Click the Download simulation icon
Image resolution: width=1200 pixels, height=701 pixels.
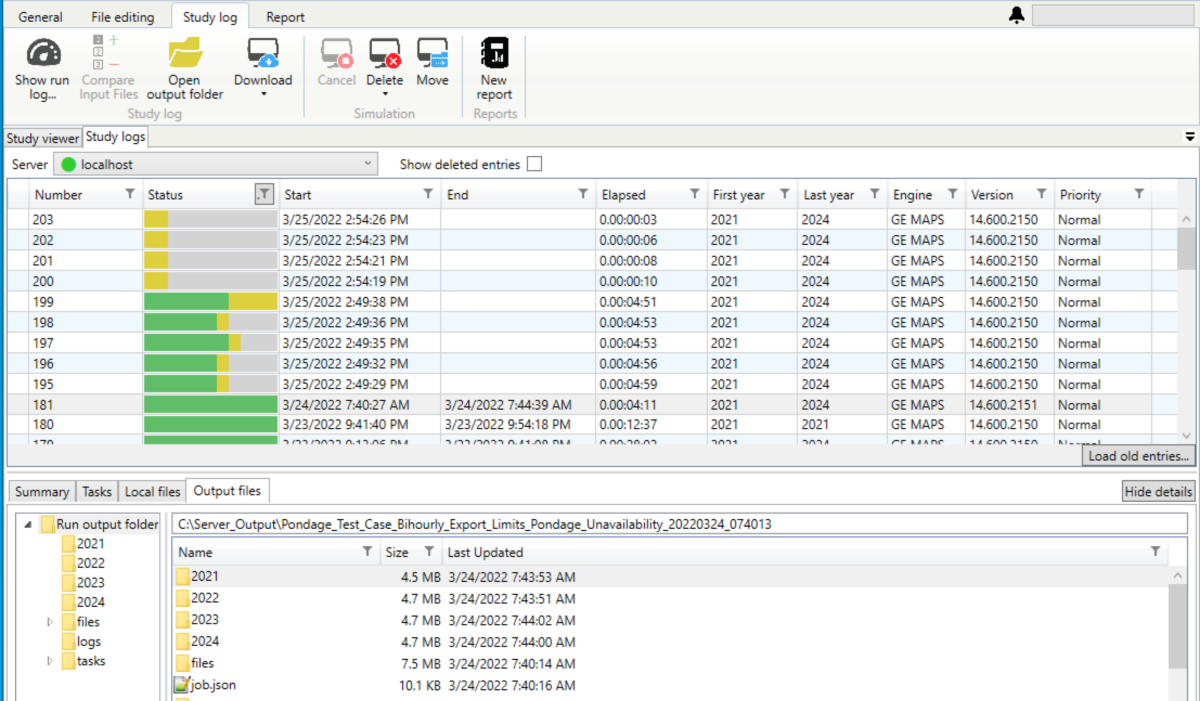[263, 52]
